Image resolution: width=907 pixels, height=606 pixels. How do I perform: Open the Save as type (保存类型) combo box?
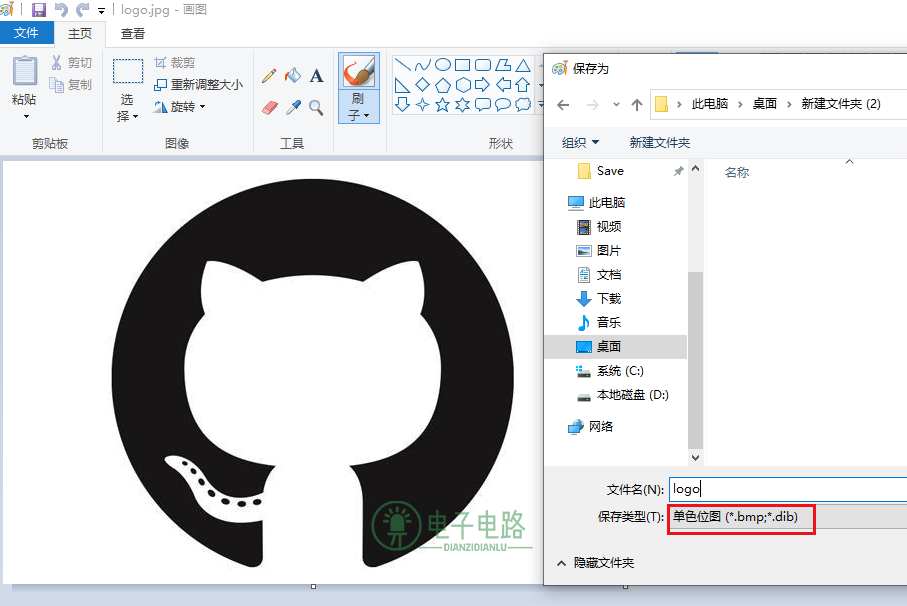tap(788, 516)
